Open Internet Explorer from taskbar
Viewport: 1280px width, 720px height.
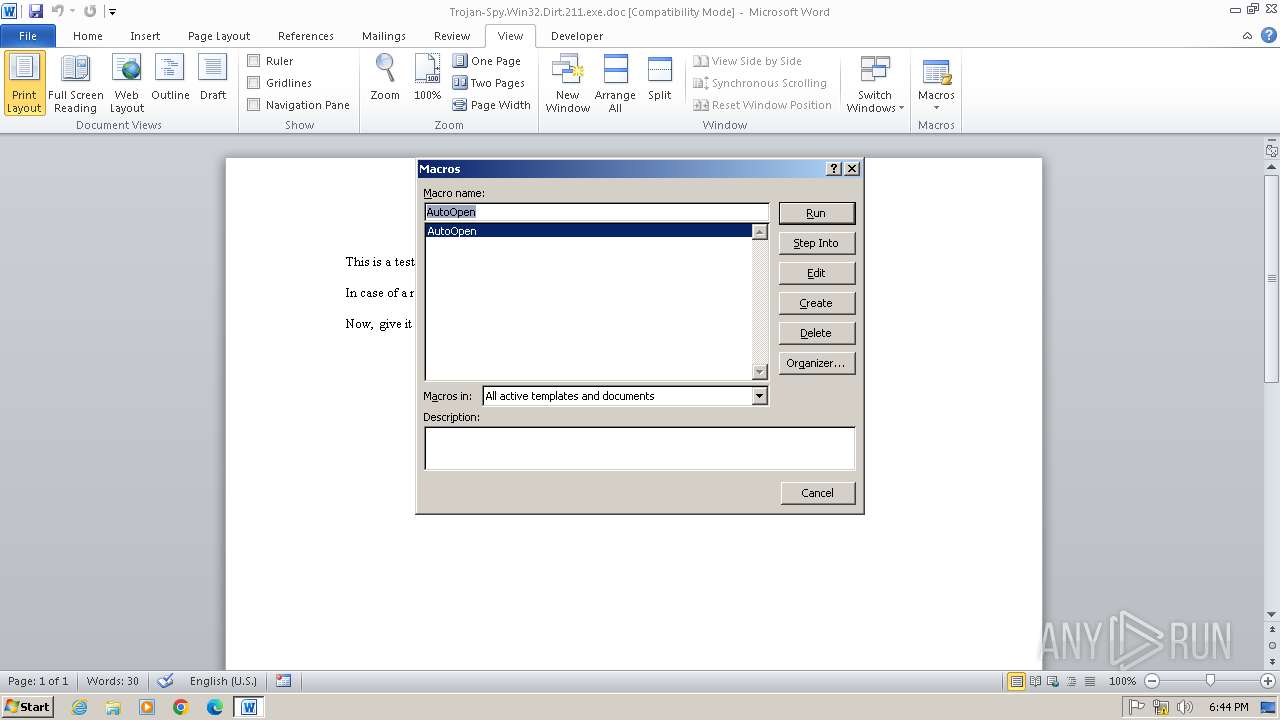click(x=79, y=707)
